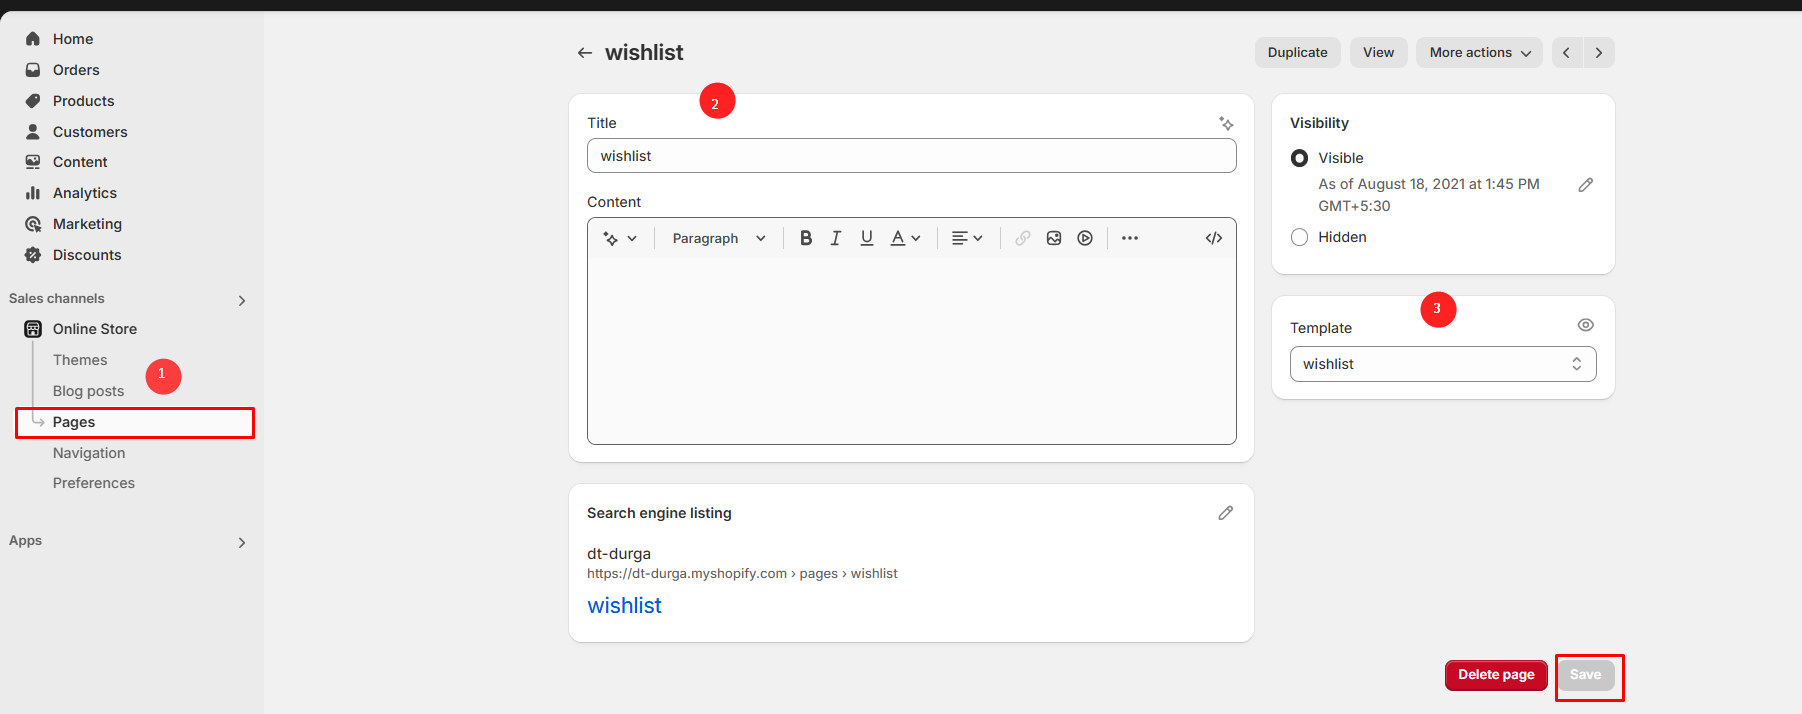
Task: Open the text color picker
Action: [905, 238]
